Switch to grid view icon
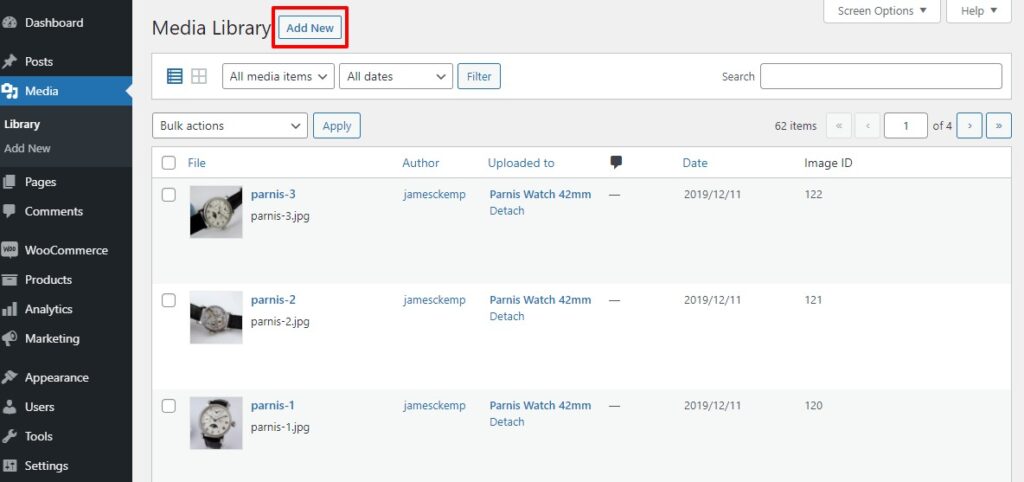The image size is (1024, 482). pyautogui.click(x=199, y=76)
